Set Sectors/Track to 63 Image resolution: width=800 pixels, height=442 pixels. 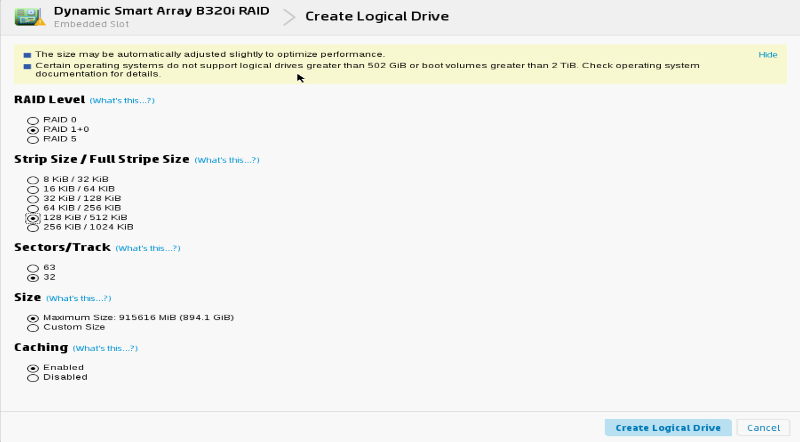33,268
